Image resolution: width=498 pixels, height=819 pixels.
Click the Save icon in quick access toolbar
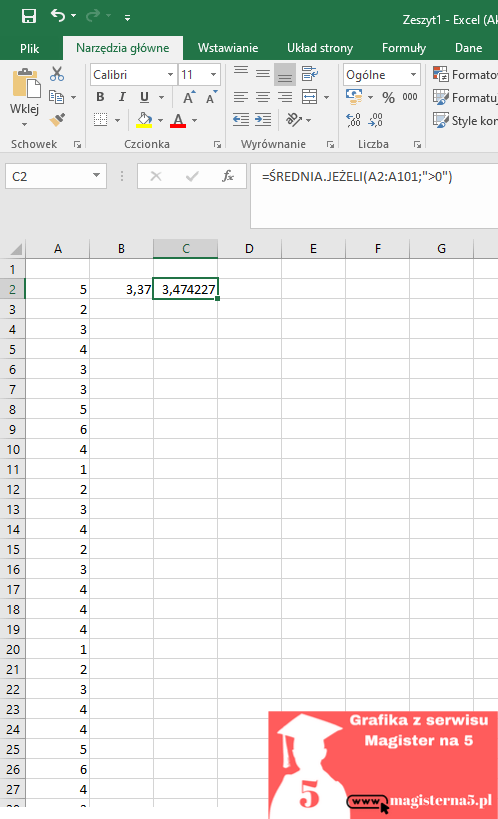[x=28, y=16]
